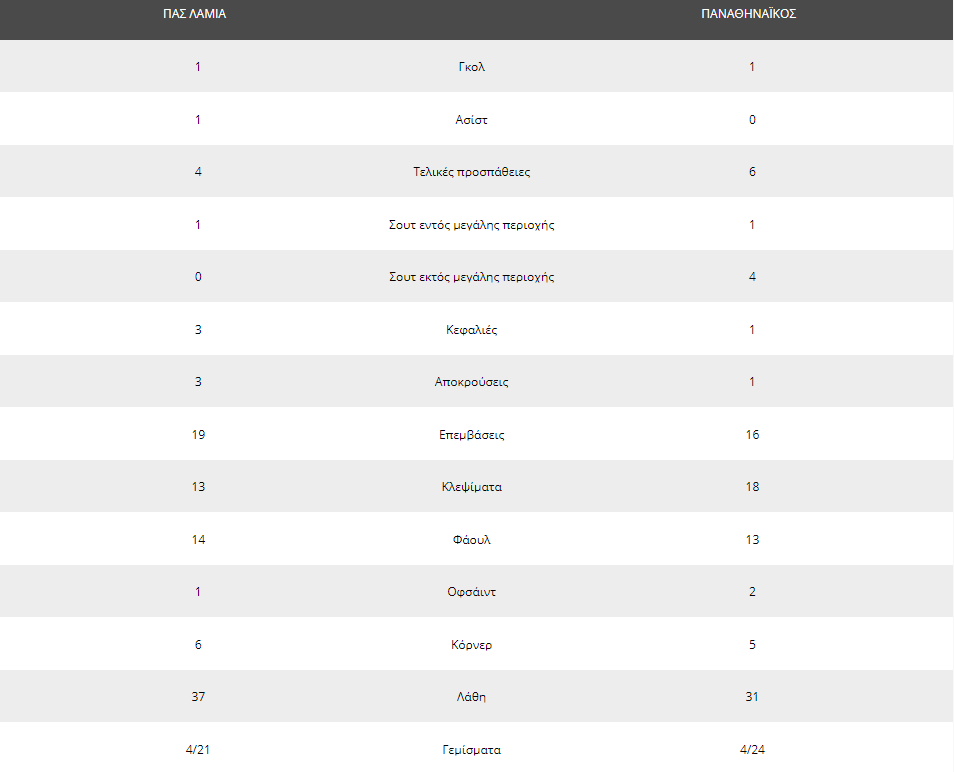954x772 pixels.
Task: Click Lamia's 37 errors value
Action: [x=198, y=697]
